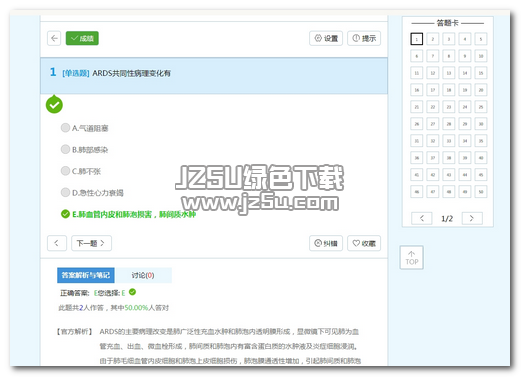This screenshot has width=521, height=377.
Task: Click the [单选题] question type label
Action: [76, 73]
